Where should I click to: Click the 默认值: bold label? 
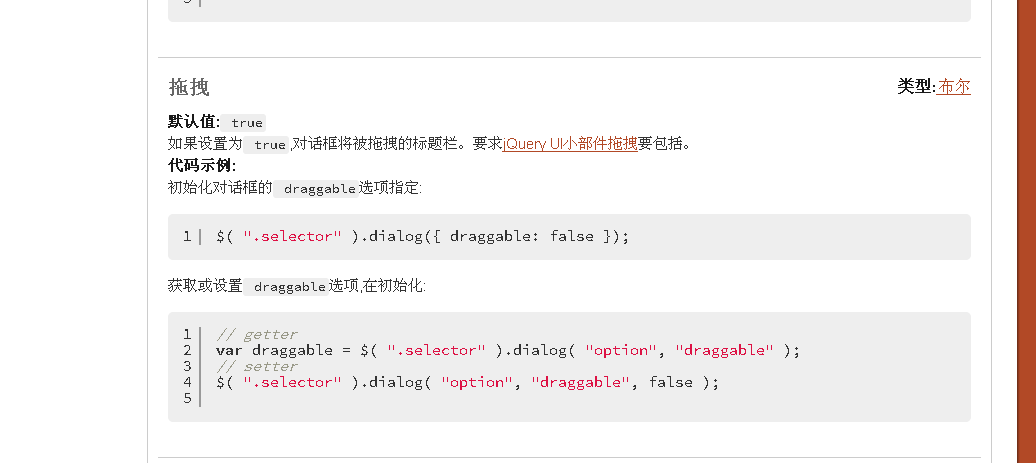[x=194, y=122]
